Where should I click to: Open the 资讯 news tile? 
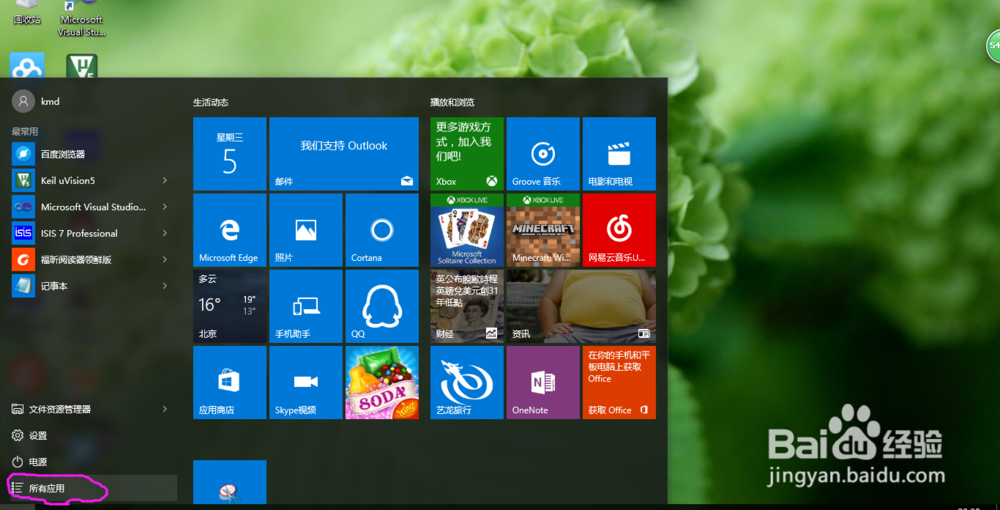pos(581,307)
